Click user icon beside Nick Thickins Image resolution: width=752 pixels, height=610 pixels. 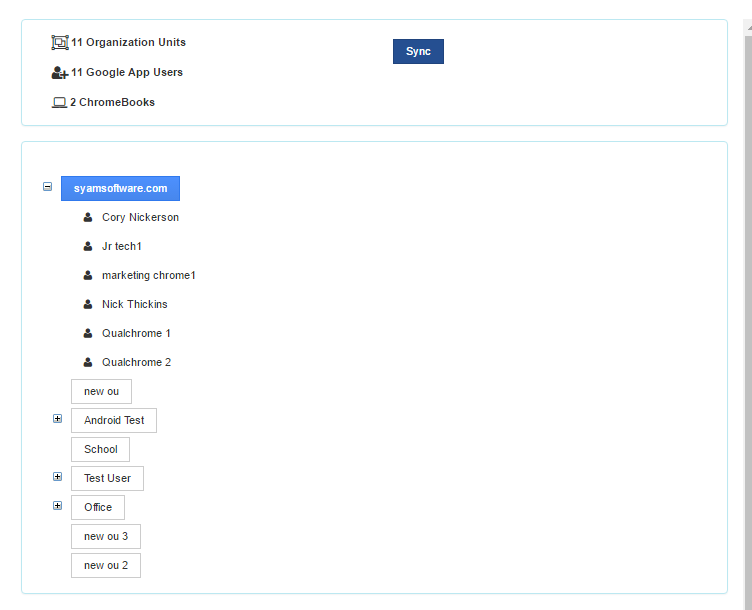[88, 304]
